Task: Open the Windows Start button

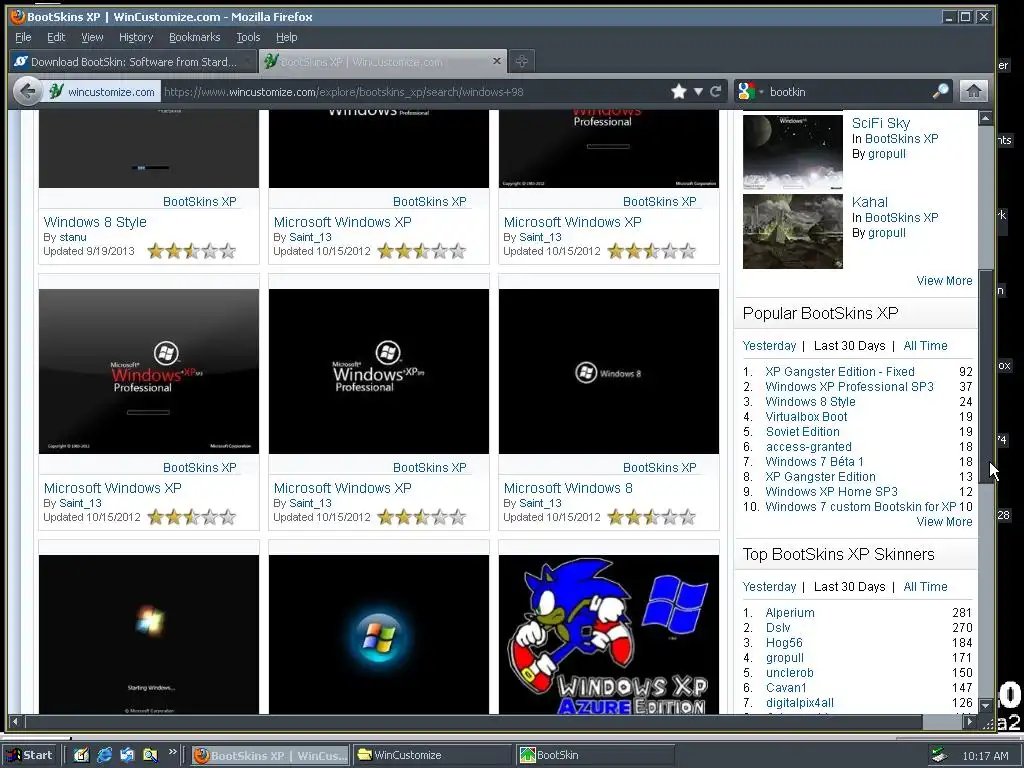Action: (29, 755)
